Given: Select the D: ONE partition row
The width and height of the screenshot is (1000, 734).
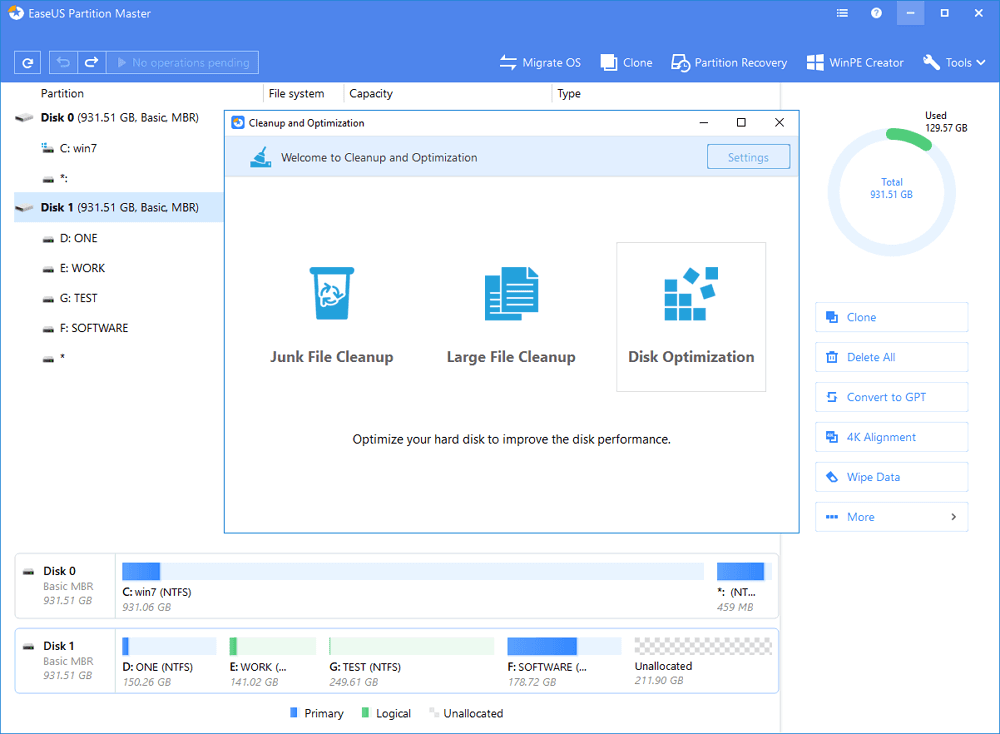Looking at the screenshot, I should point(119,238).
